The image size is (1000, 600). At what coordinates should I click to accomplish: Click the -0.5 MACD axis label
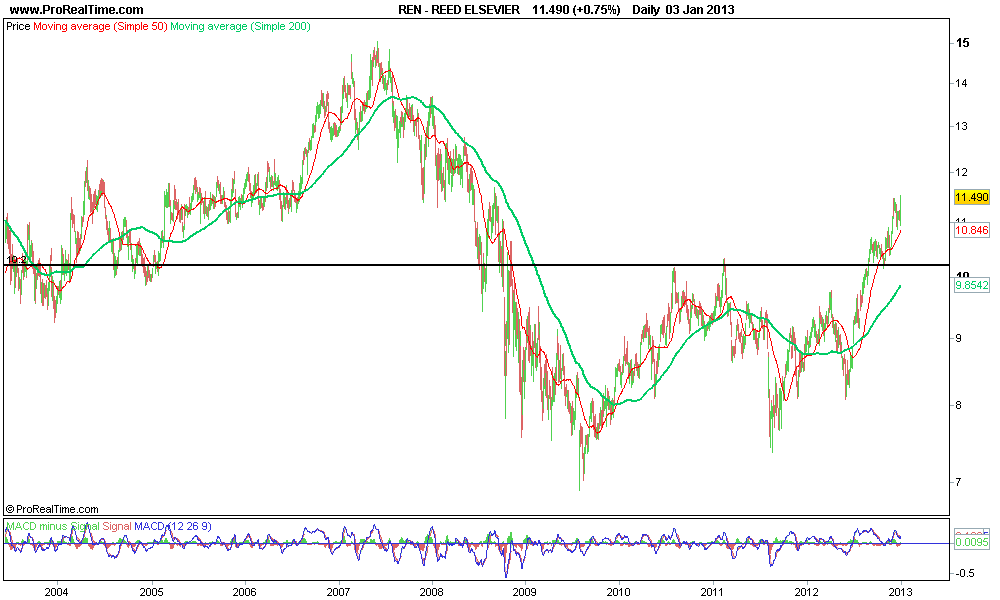pos(964,573)
